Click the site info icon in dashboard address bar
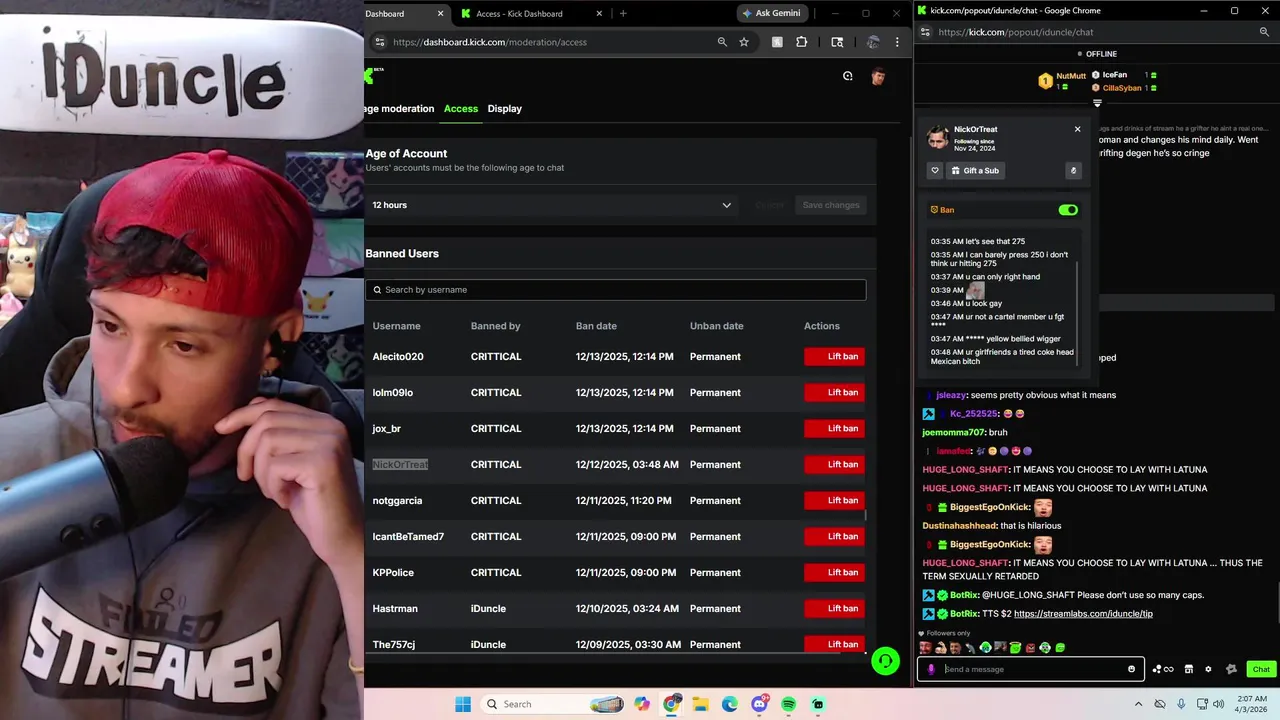Viewport: 1280px width, 720px height. (x=379, y=42)
